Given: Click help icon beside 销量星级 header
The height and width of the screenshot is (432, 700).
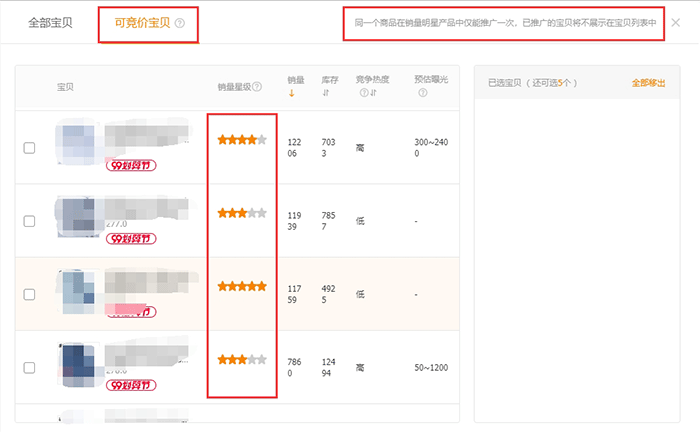Looking at the screenshot, I should coord(257,87).
